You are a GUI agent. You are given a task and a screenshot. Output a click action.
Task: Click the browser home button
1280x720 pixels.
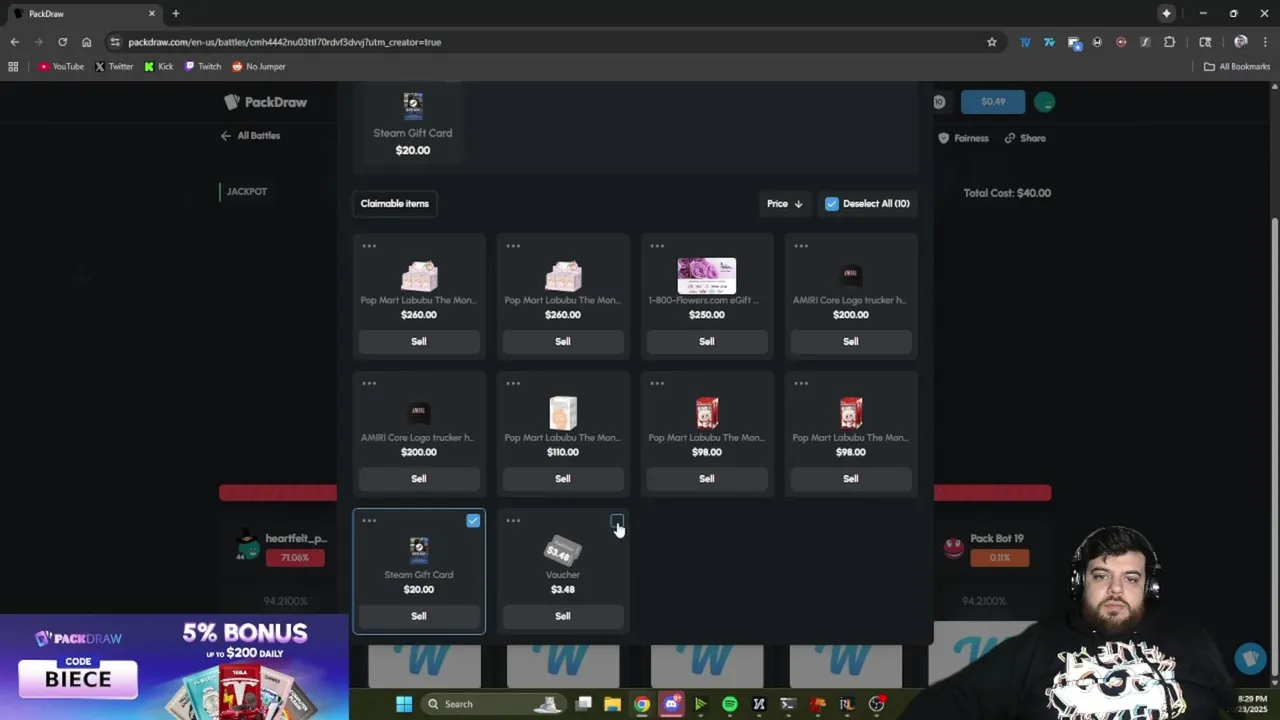click(x=86, y=42)
